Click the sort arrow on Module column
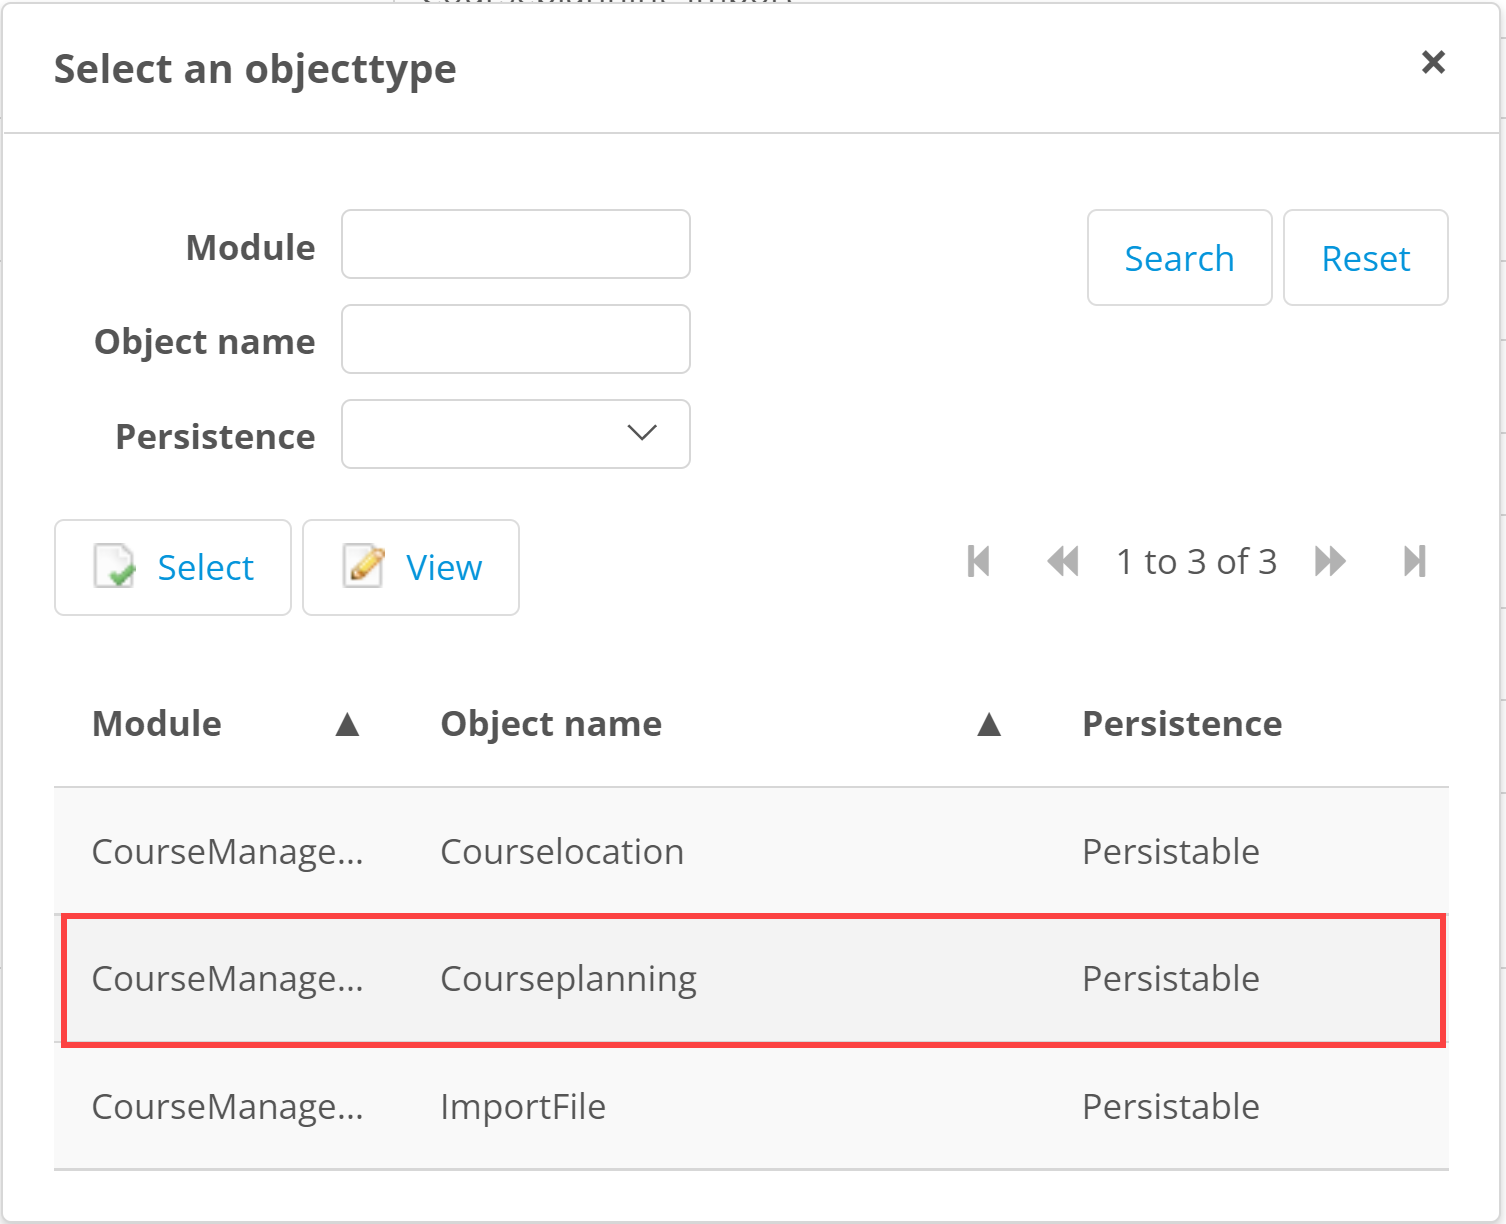The width and height of the screenshot is (1506, 1224). point(347,724)
